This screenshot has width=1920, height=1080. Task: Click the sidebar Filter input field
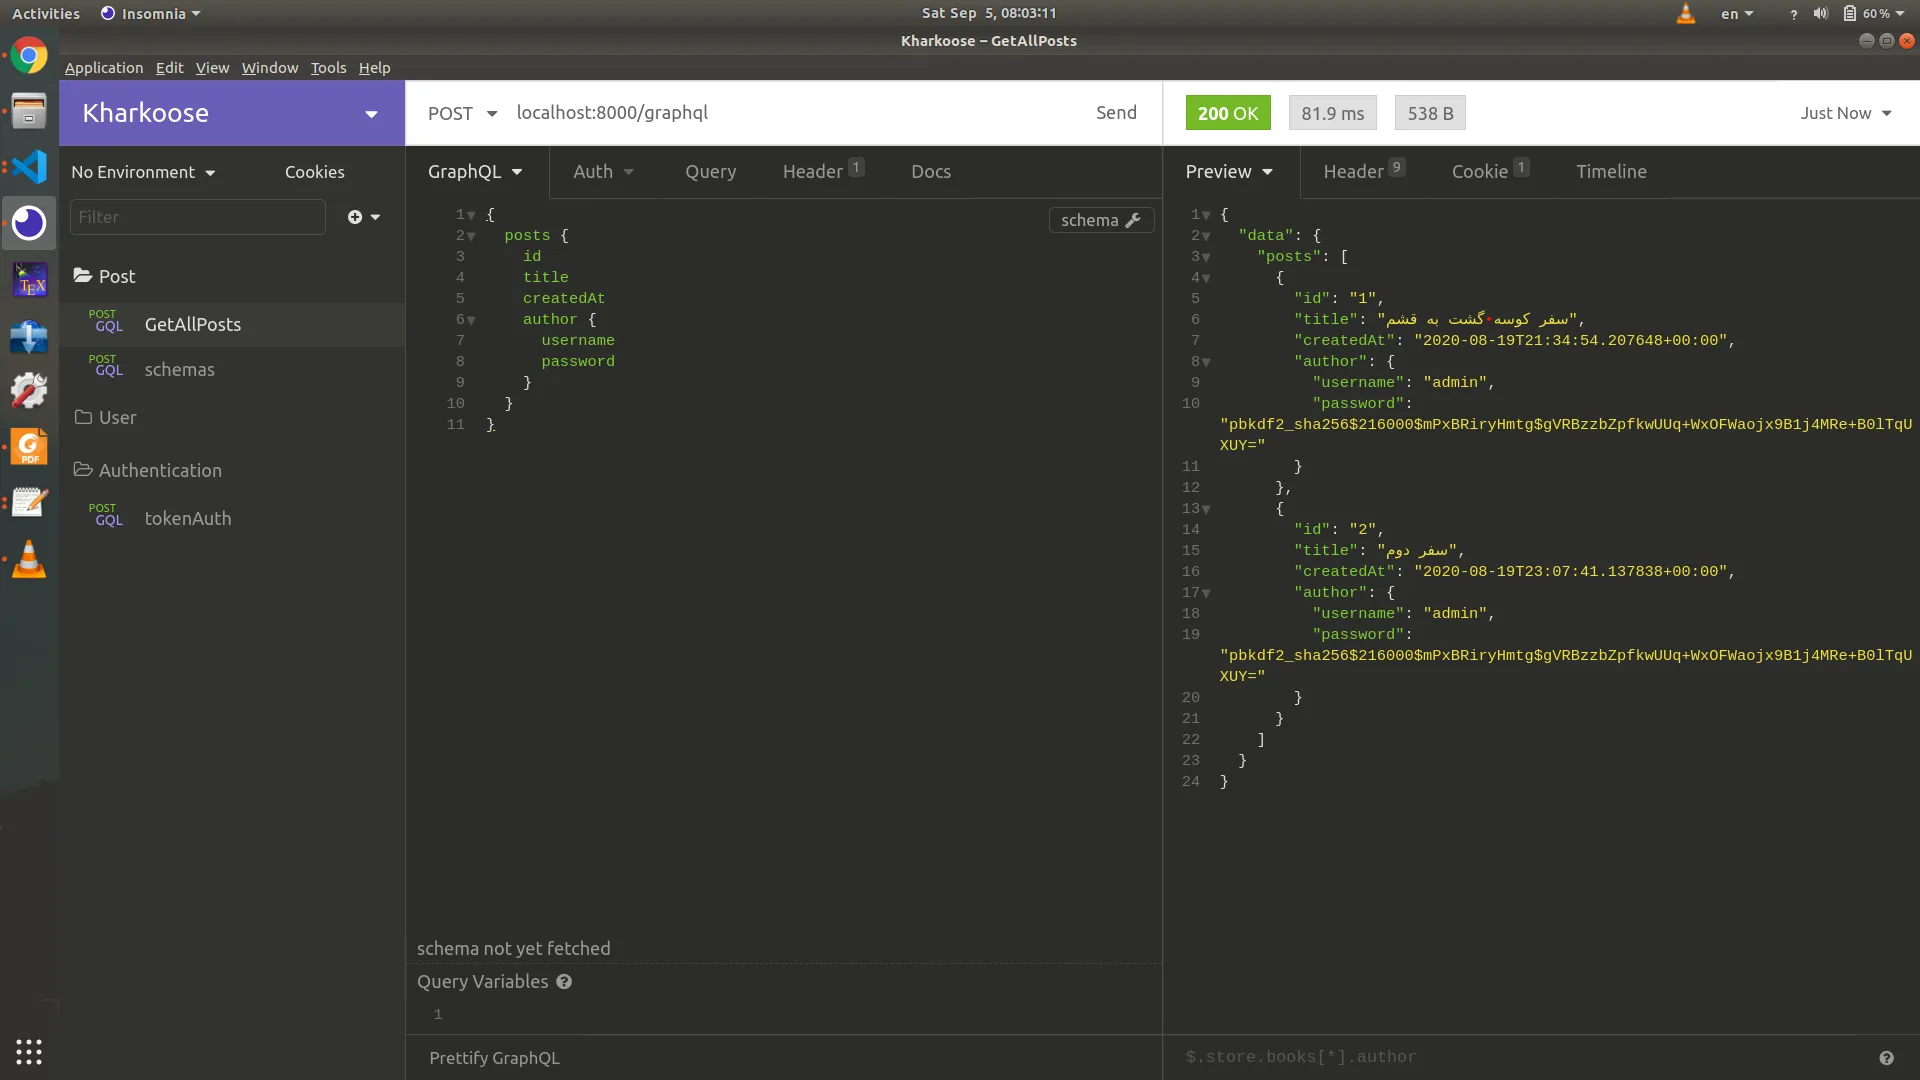197,217
